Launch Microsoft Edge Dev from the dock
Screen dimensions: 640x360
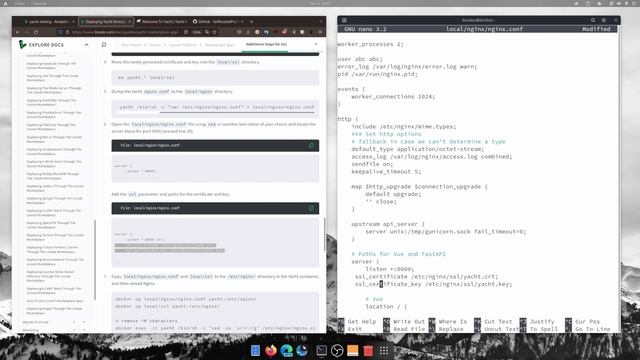(x=287, y=350)
